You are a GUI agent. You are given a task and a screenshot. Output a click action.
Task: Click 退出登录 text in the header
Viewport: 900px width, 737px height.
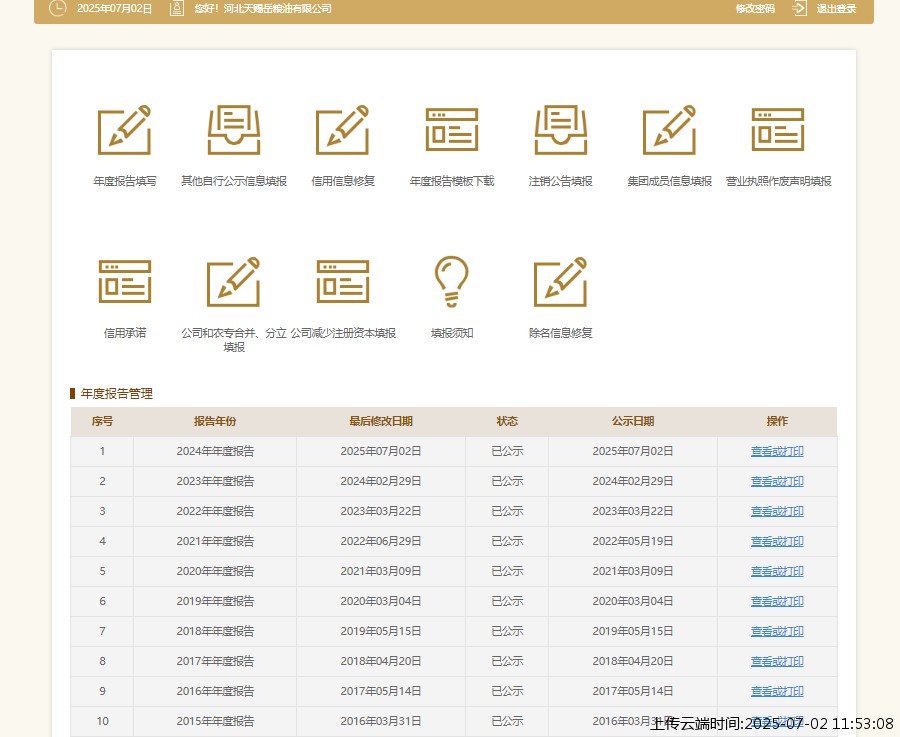click(836, 9)
